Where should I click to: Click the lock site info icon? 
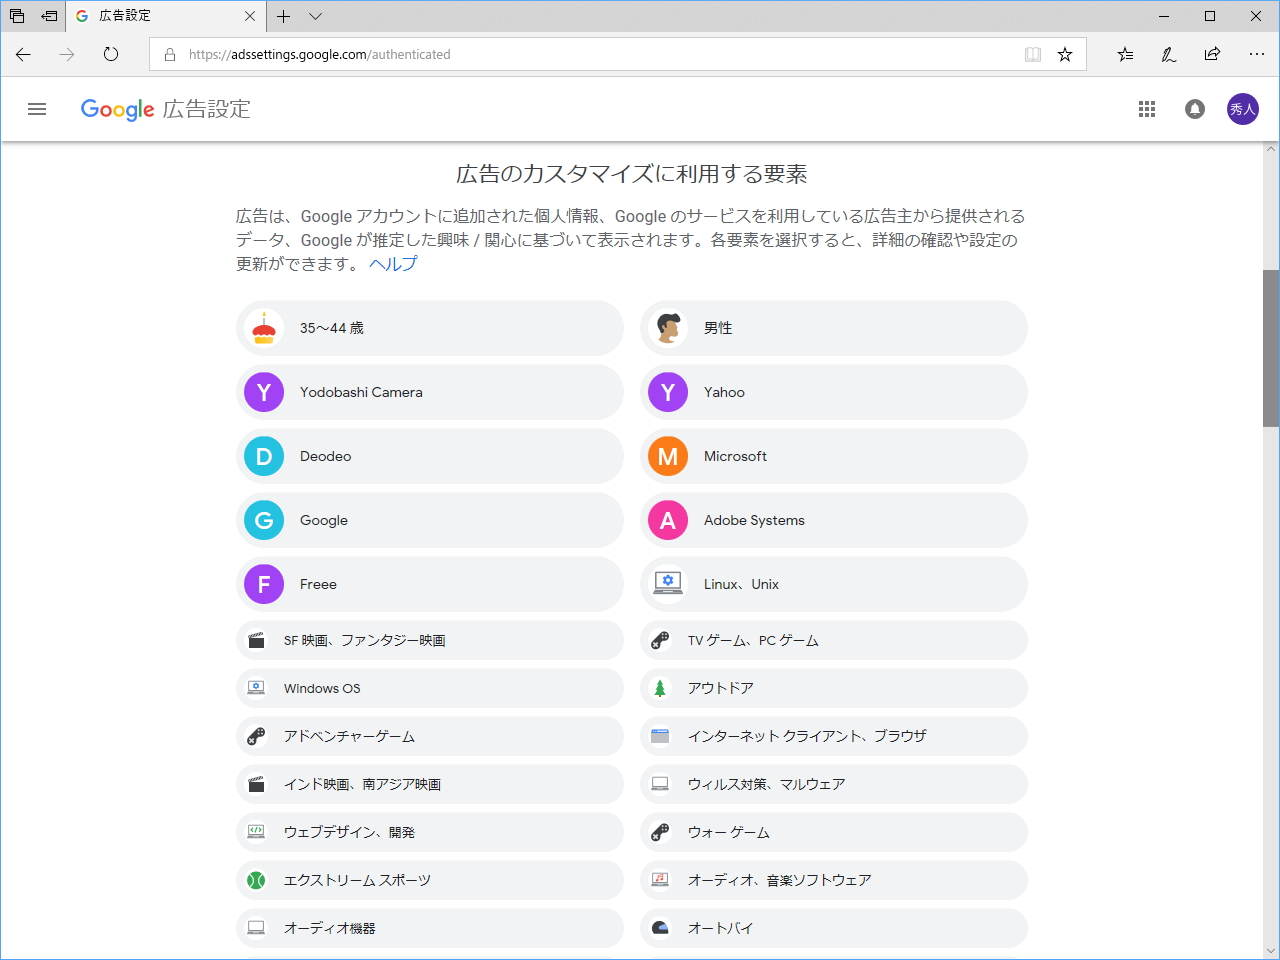[169, 54]
